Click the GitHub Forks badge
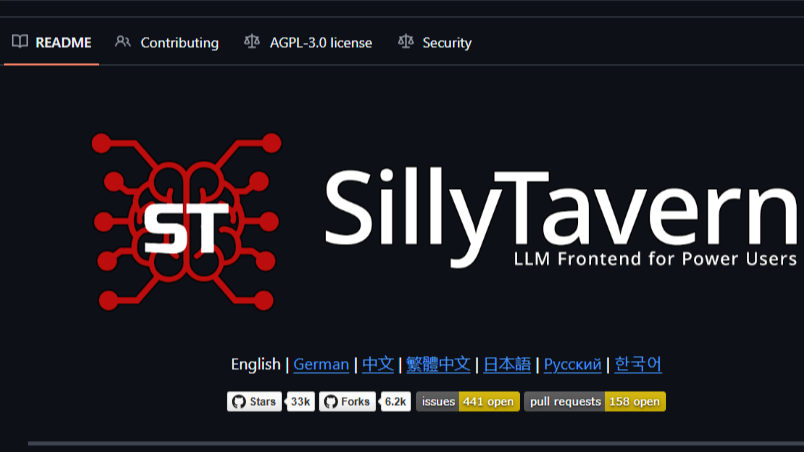This screenshot has height=452, width=804. tap(347, 402)
